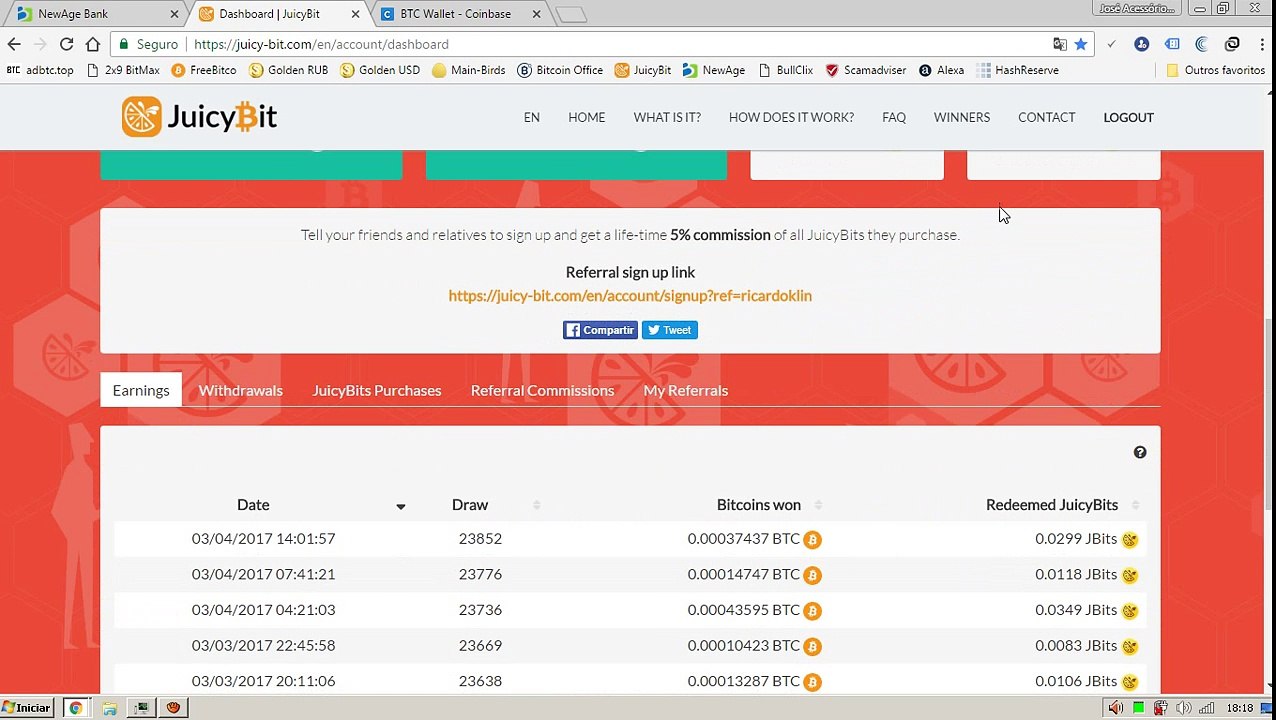Viewport: 1276px width, 720px height.
Task: Open file explorer icon in taskbar
Action: pos(109,708)
